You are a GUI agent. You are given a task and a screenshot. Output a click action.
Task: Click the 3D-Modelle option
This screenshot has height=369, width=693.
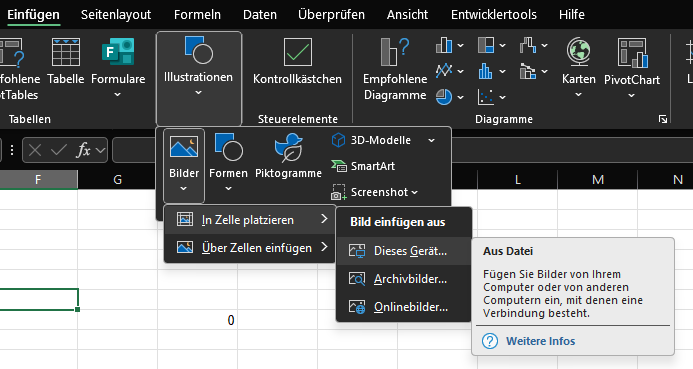(371, 141)
